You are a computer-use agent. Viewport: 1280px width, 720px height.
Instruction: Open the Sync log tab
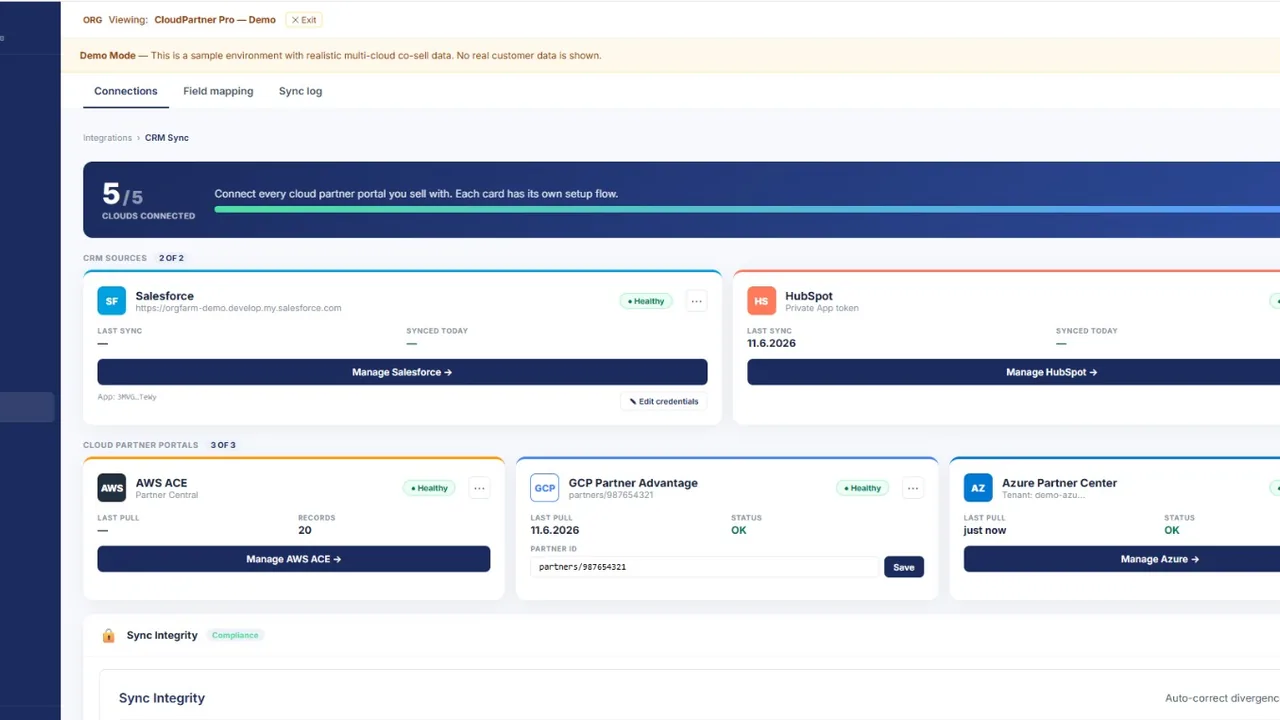(300, 91)
